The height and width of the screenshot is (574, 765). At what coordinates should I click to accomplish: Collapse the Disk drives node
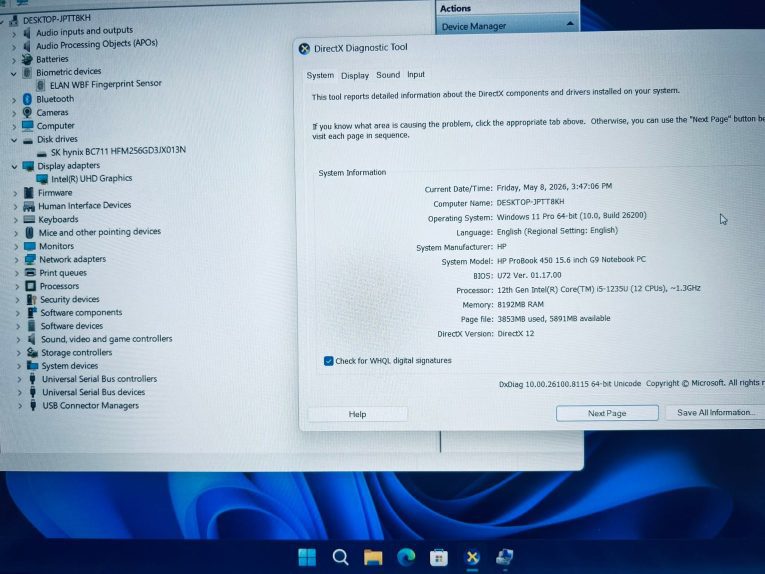coord(14,140)
